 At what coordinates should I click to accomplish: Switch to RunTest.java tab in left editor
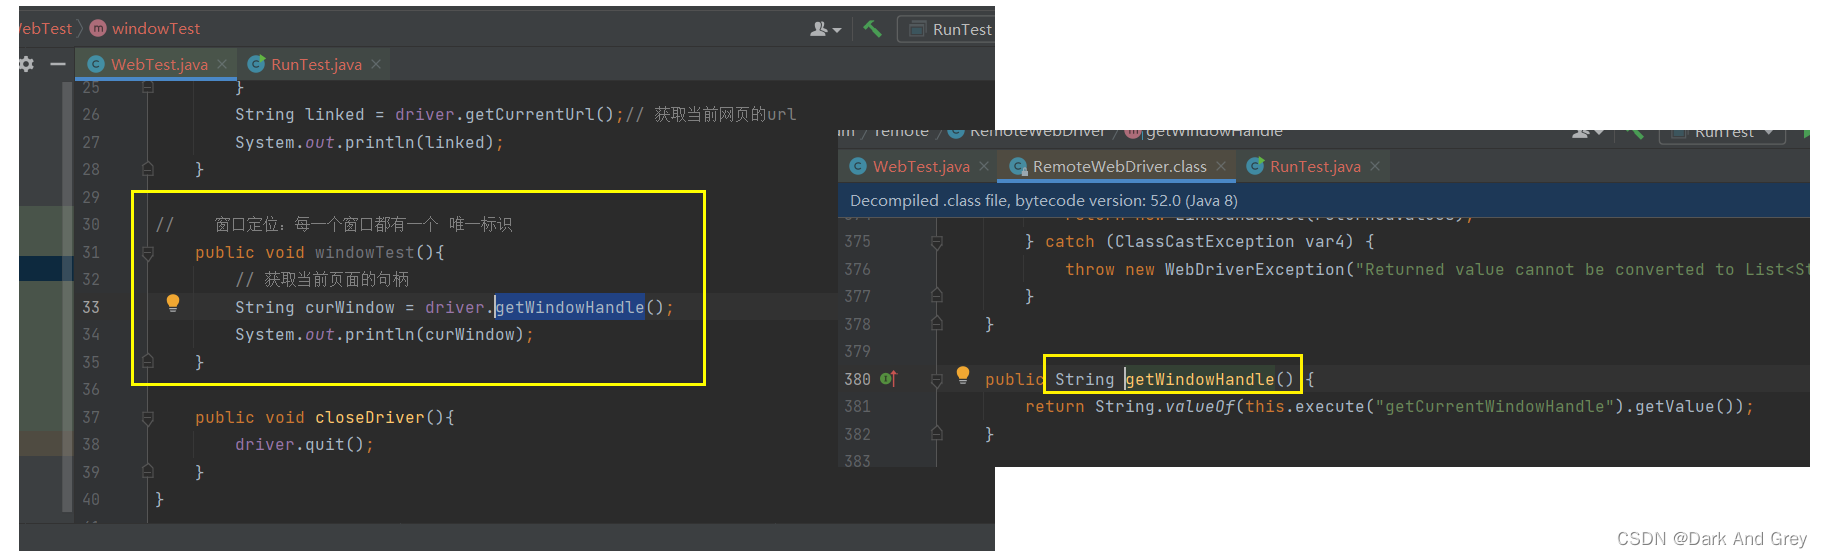click(316, 64)
